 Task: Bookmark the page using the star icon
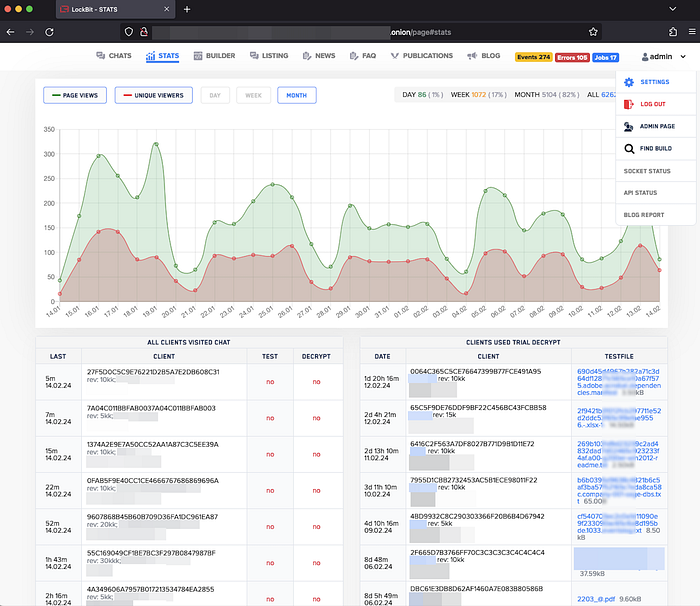coord(593,32)
